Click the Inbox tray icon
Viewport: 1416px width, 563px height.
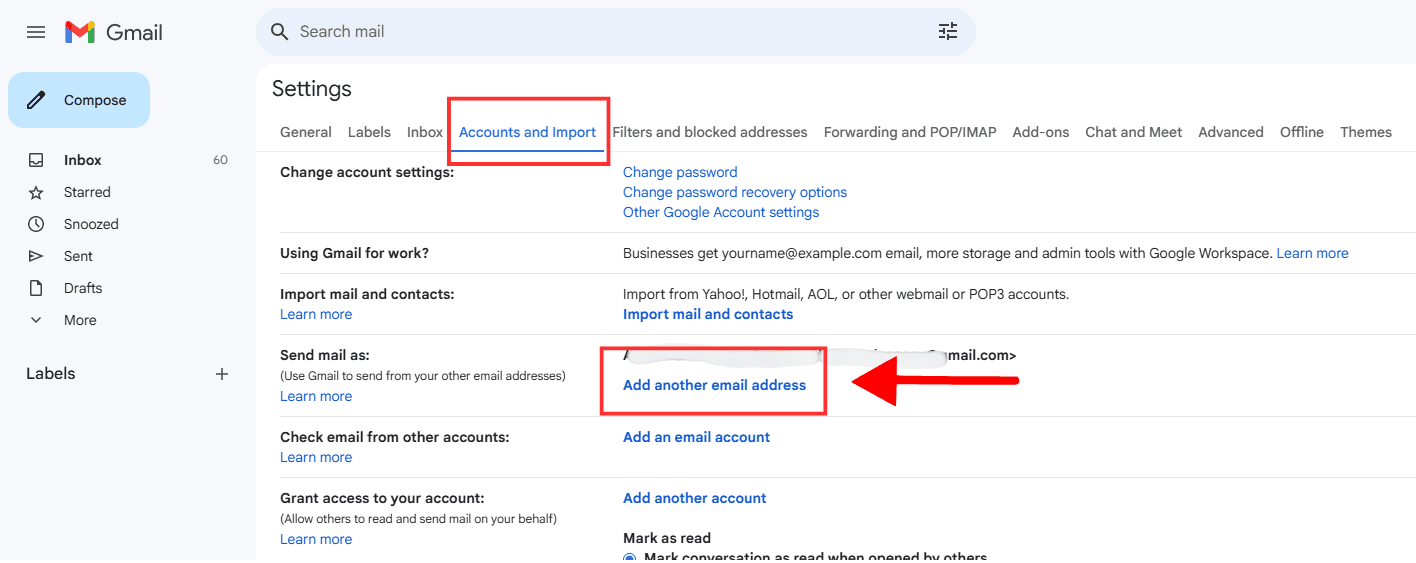pos(36,160)
